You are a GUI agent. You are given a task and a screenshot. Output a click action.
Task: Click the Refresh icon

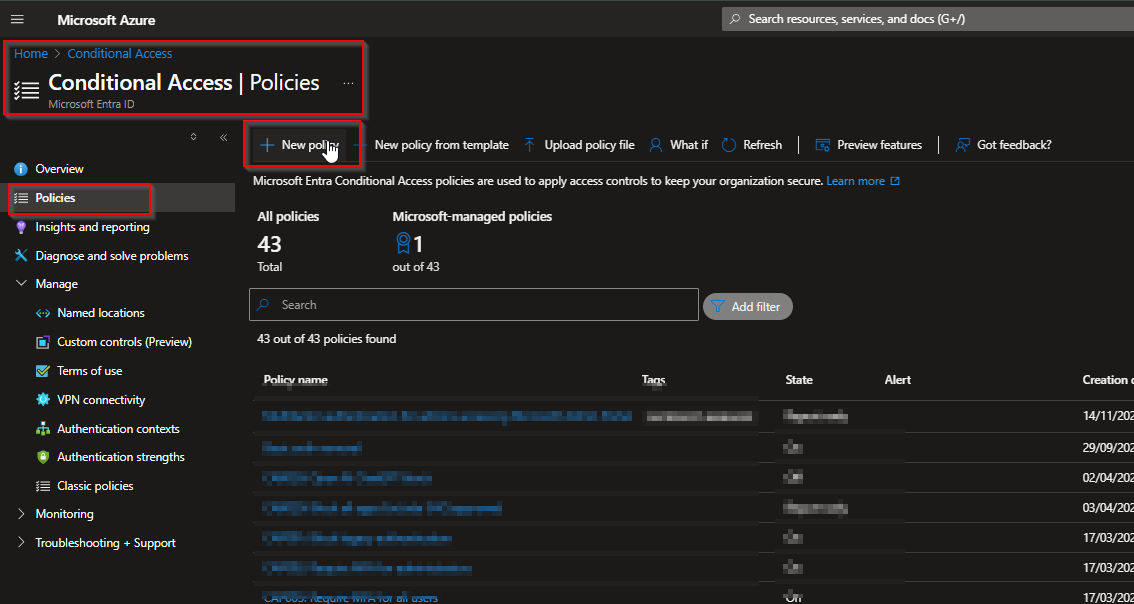tap(729, 145)
